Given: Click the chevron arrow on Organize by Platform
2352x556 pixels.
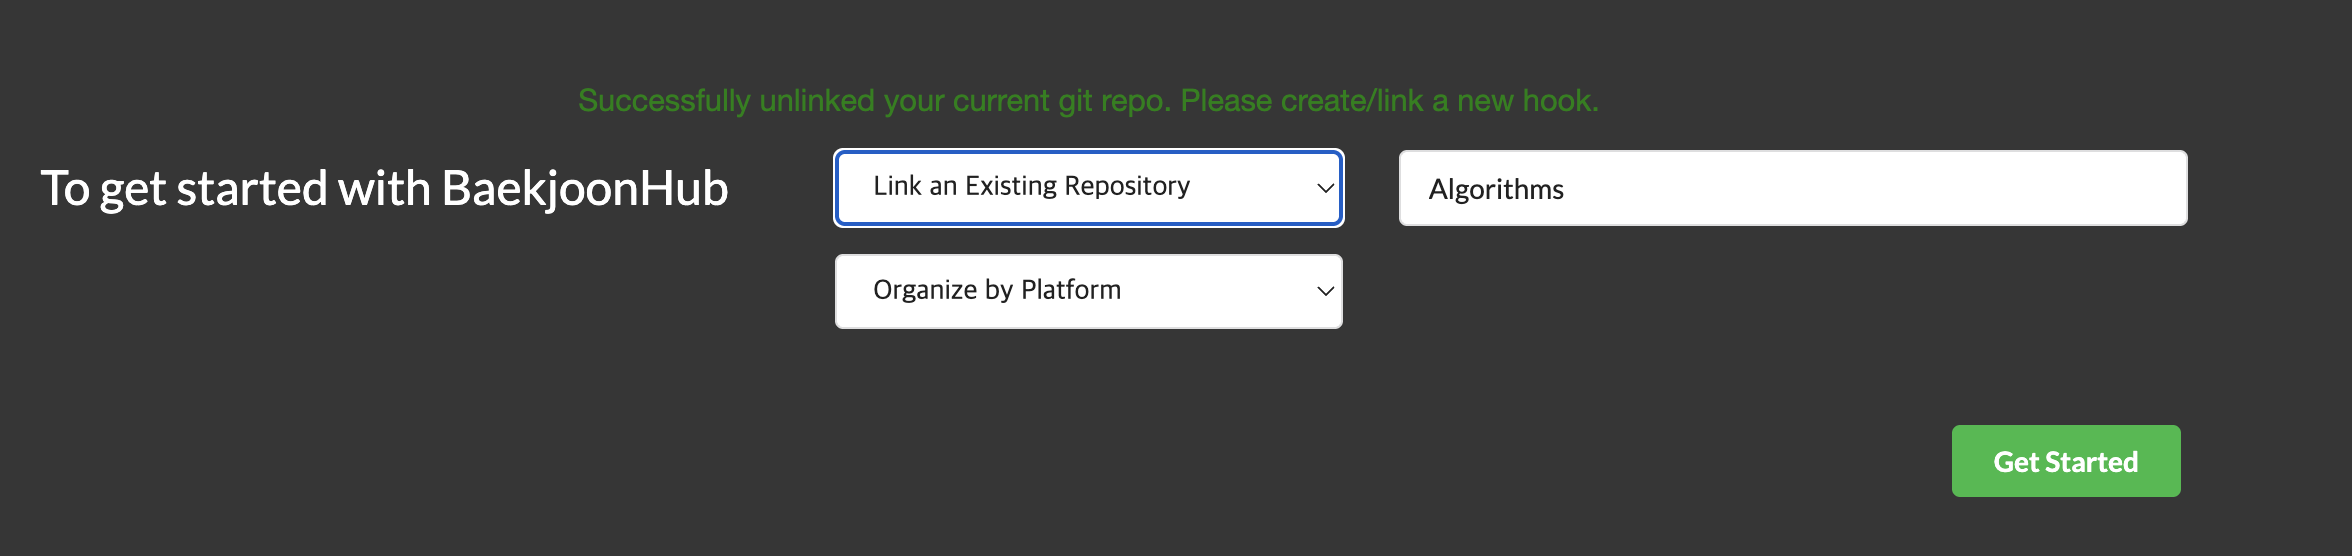Looking at the screenshot, I should pyautogui.click(x=1325, y=291).
